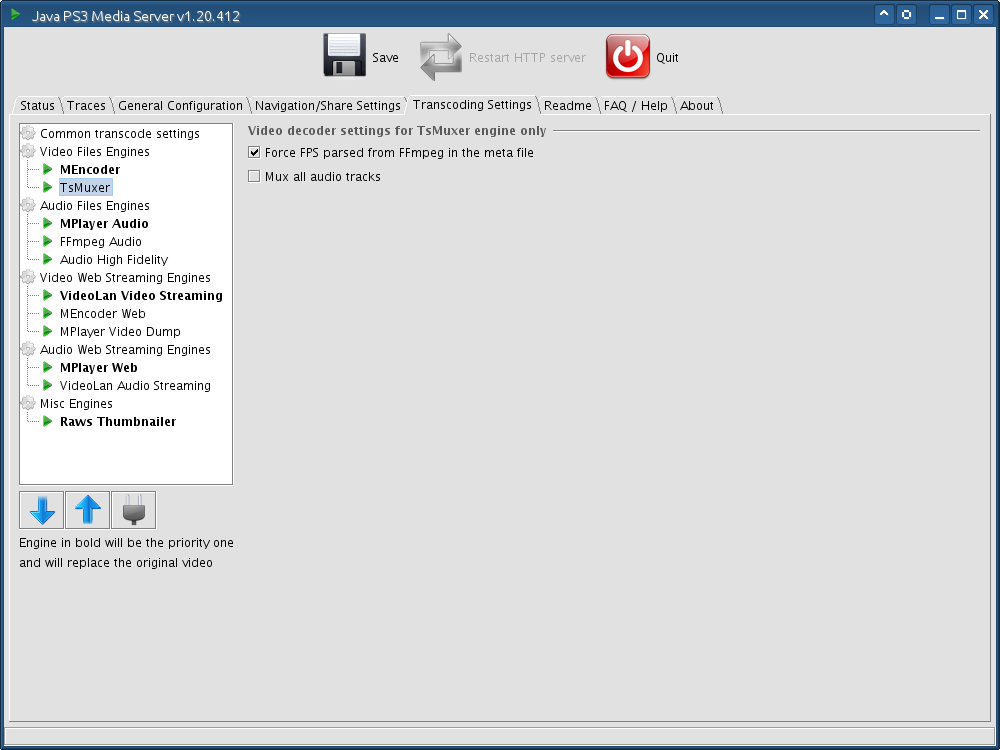Click the green arrow beside VideoLan Audio Streaming
1000x750 pixels.
point(48,385)
